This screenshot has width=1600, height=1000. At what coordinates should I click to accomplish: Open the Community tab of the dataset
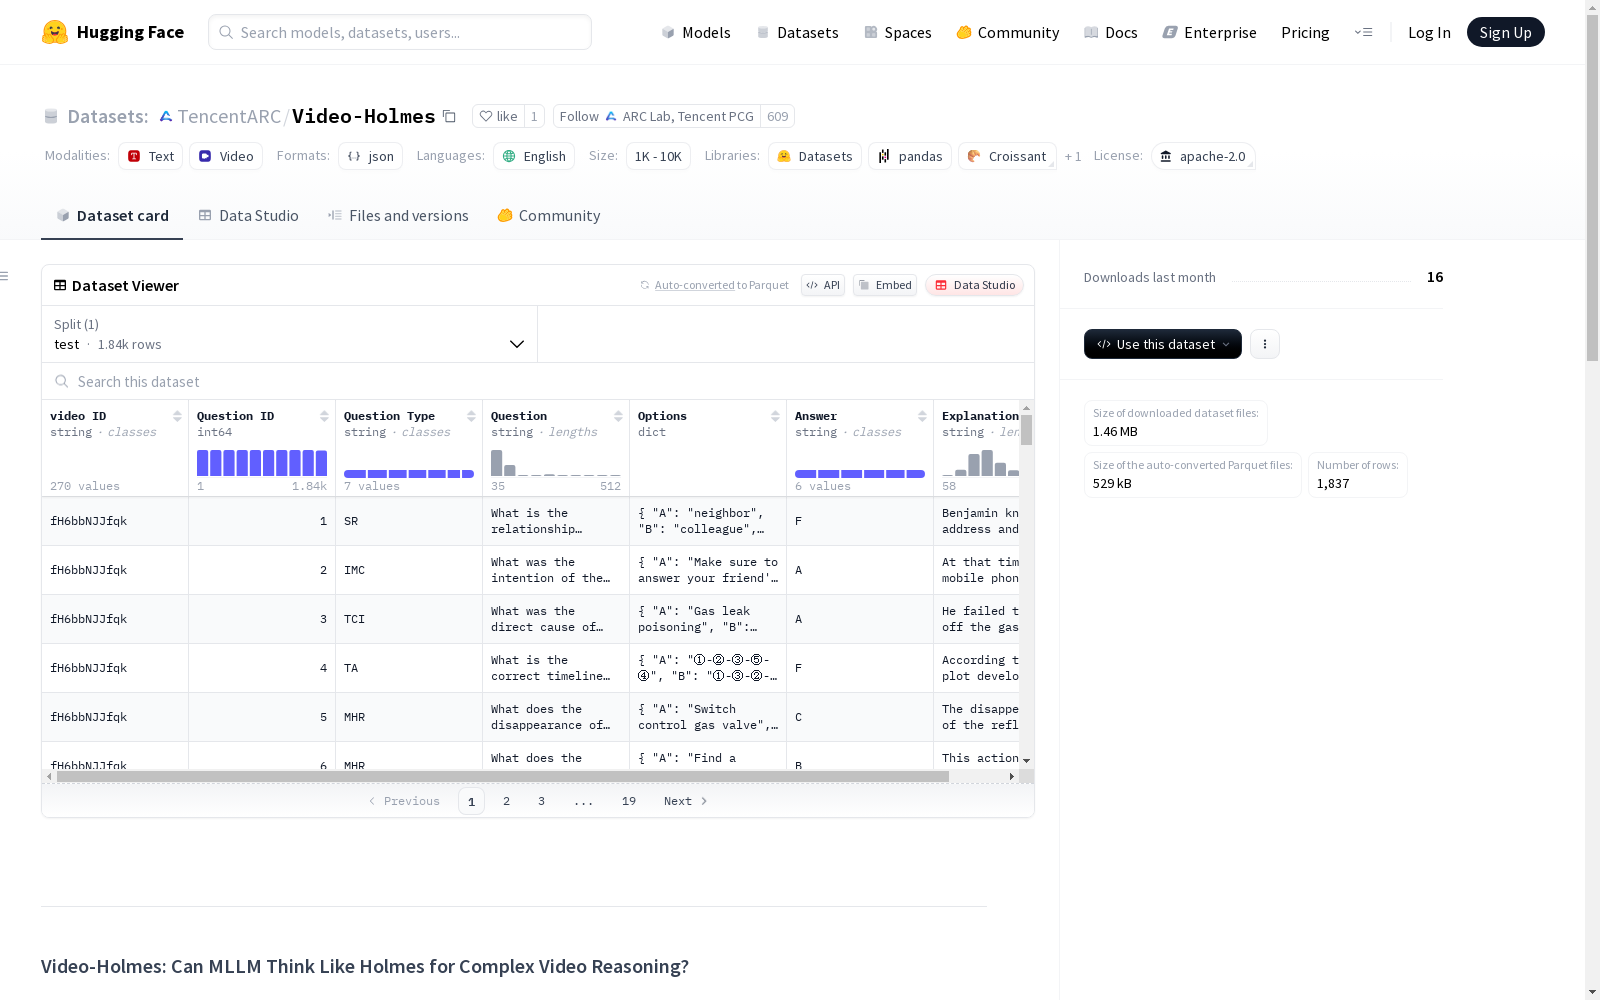pos(549,215)
